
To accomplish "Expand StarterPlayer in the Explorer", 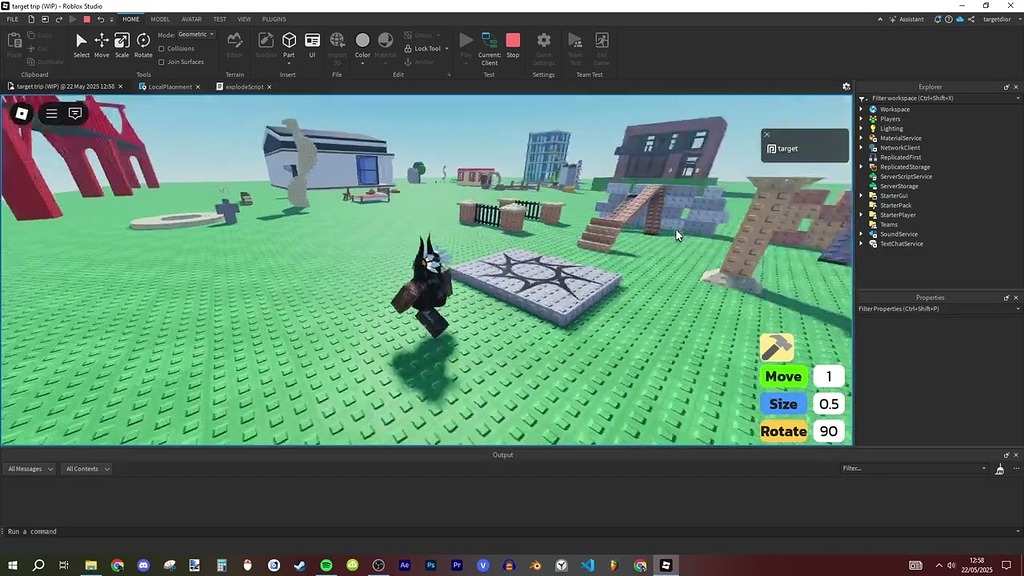I will [x=862, y=215].
